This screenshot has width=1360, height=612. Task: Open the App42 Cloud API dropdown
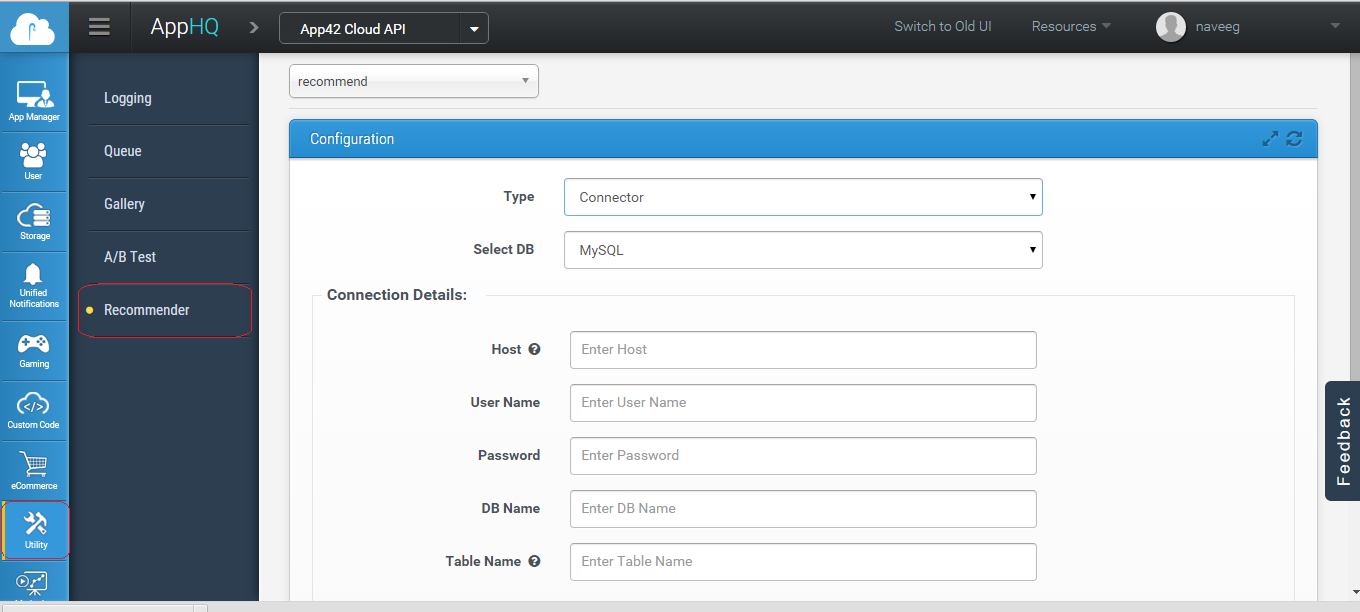(474, 29)
